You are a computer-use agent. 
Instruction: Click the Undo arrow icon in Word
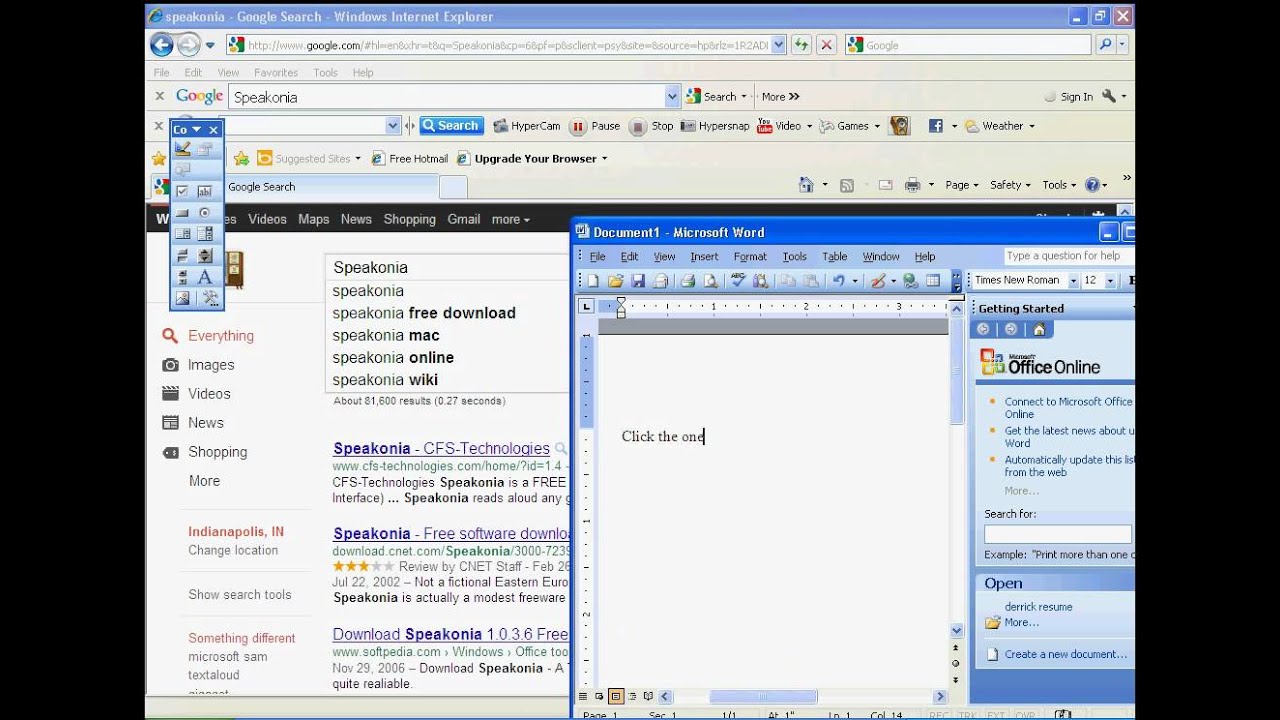coord(838,281)
